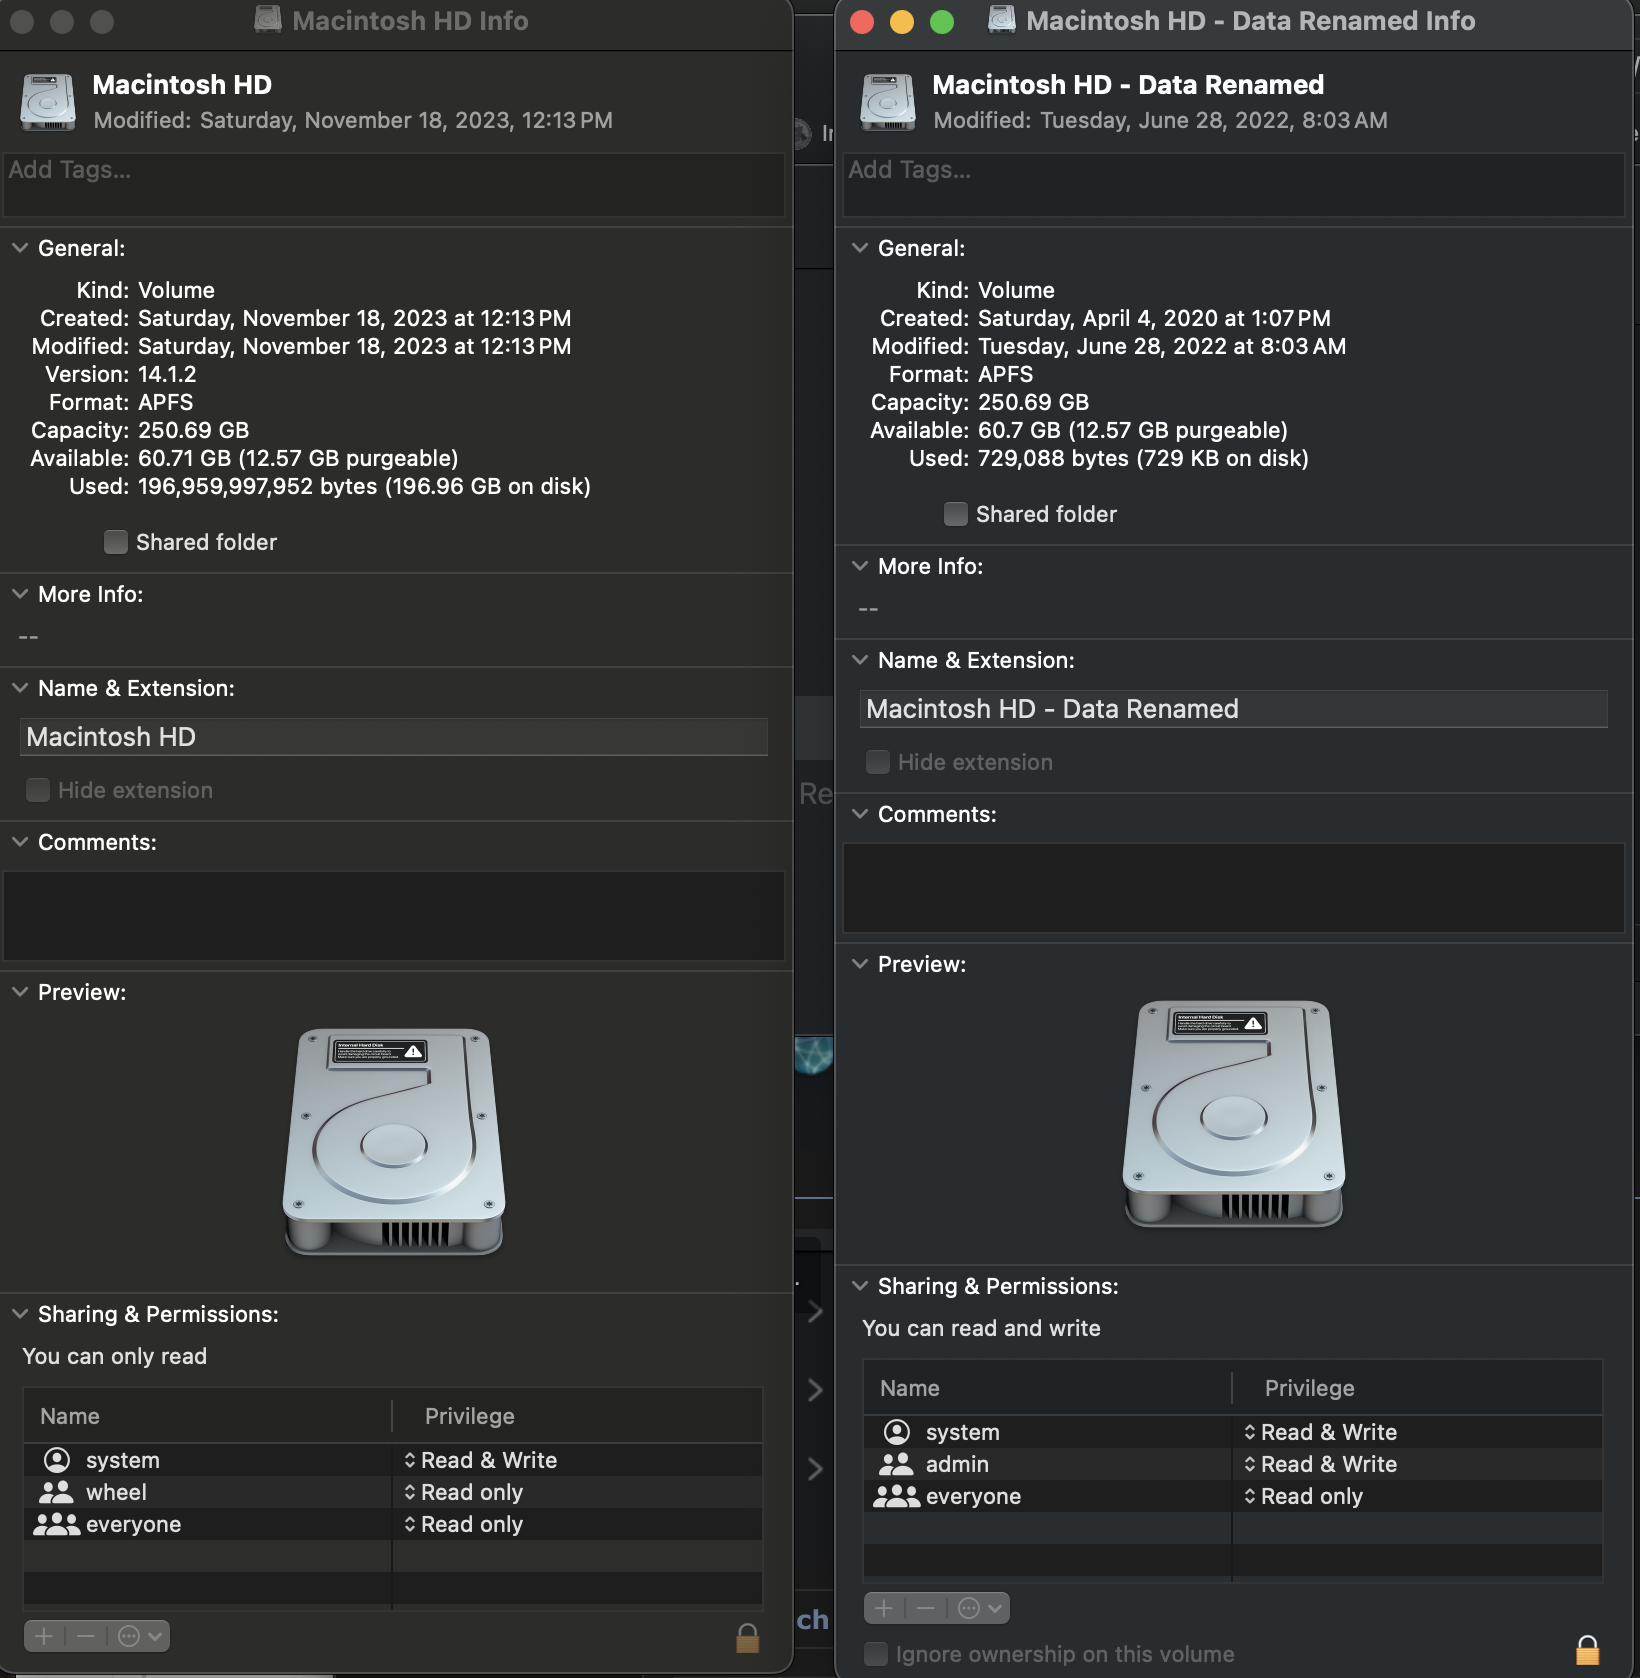Click the 'You can only read' text
Image resolution: width=1640 pixels, height=1678 pixels.
pos(115,1356)
